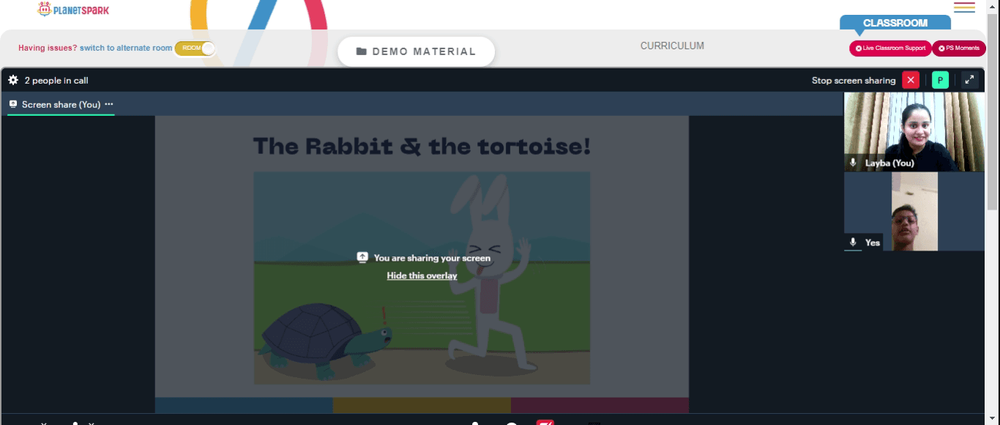Screen dimensions: 1000x425
Task: Click the red stop screen sharing X button
Action: click(911, 80)
